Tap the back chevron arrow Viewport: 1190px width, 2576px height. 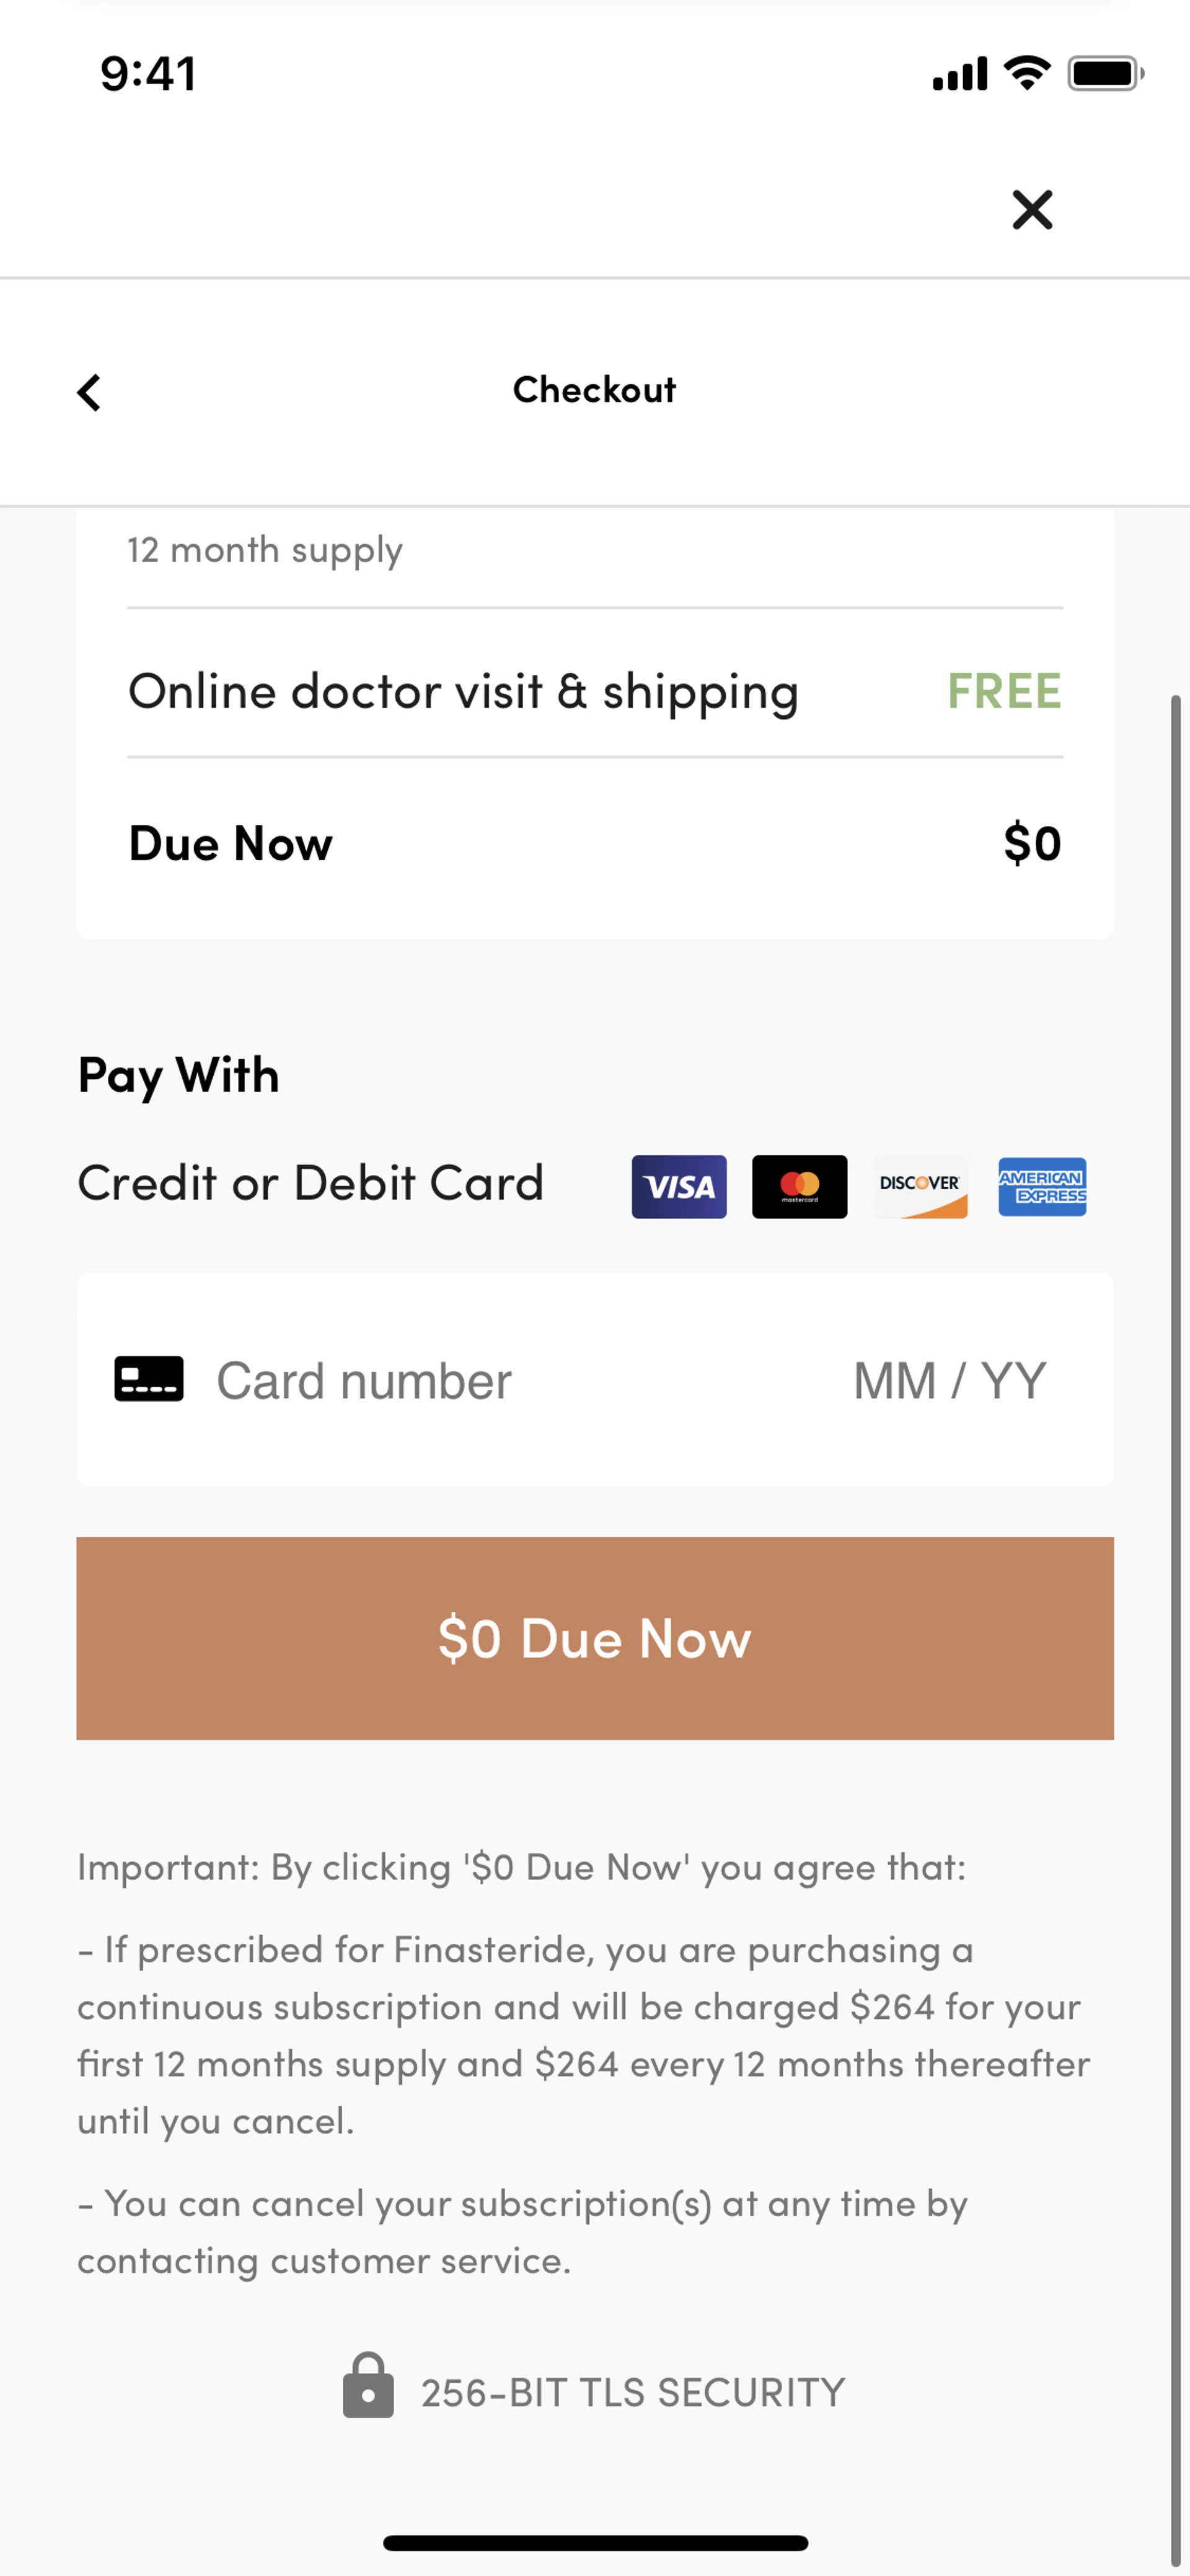(89, 392)
